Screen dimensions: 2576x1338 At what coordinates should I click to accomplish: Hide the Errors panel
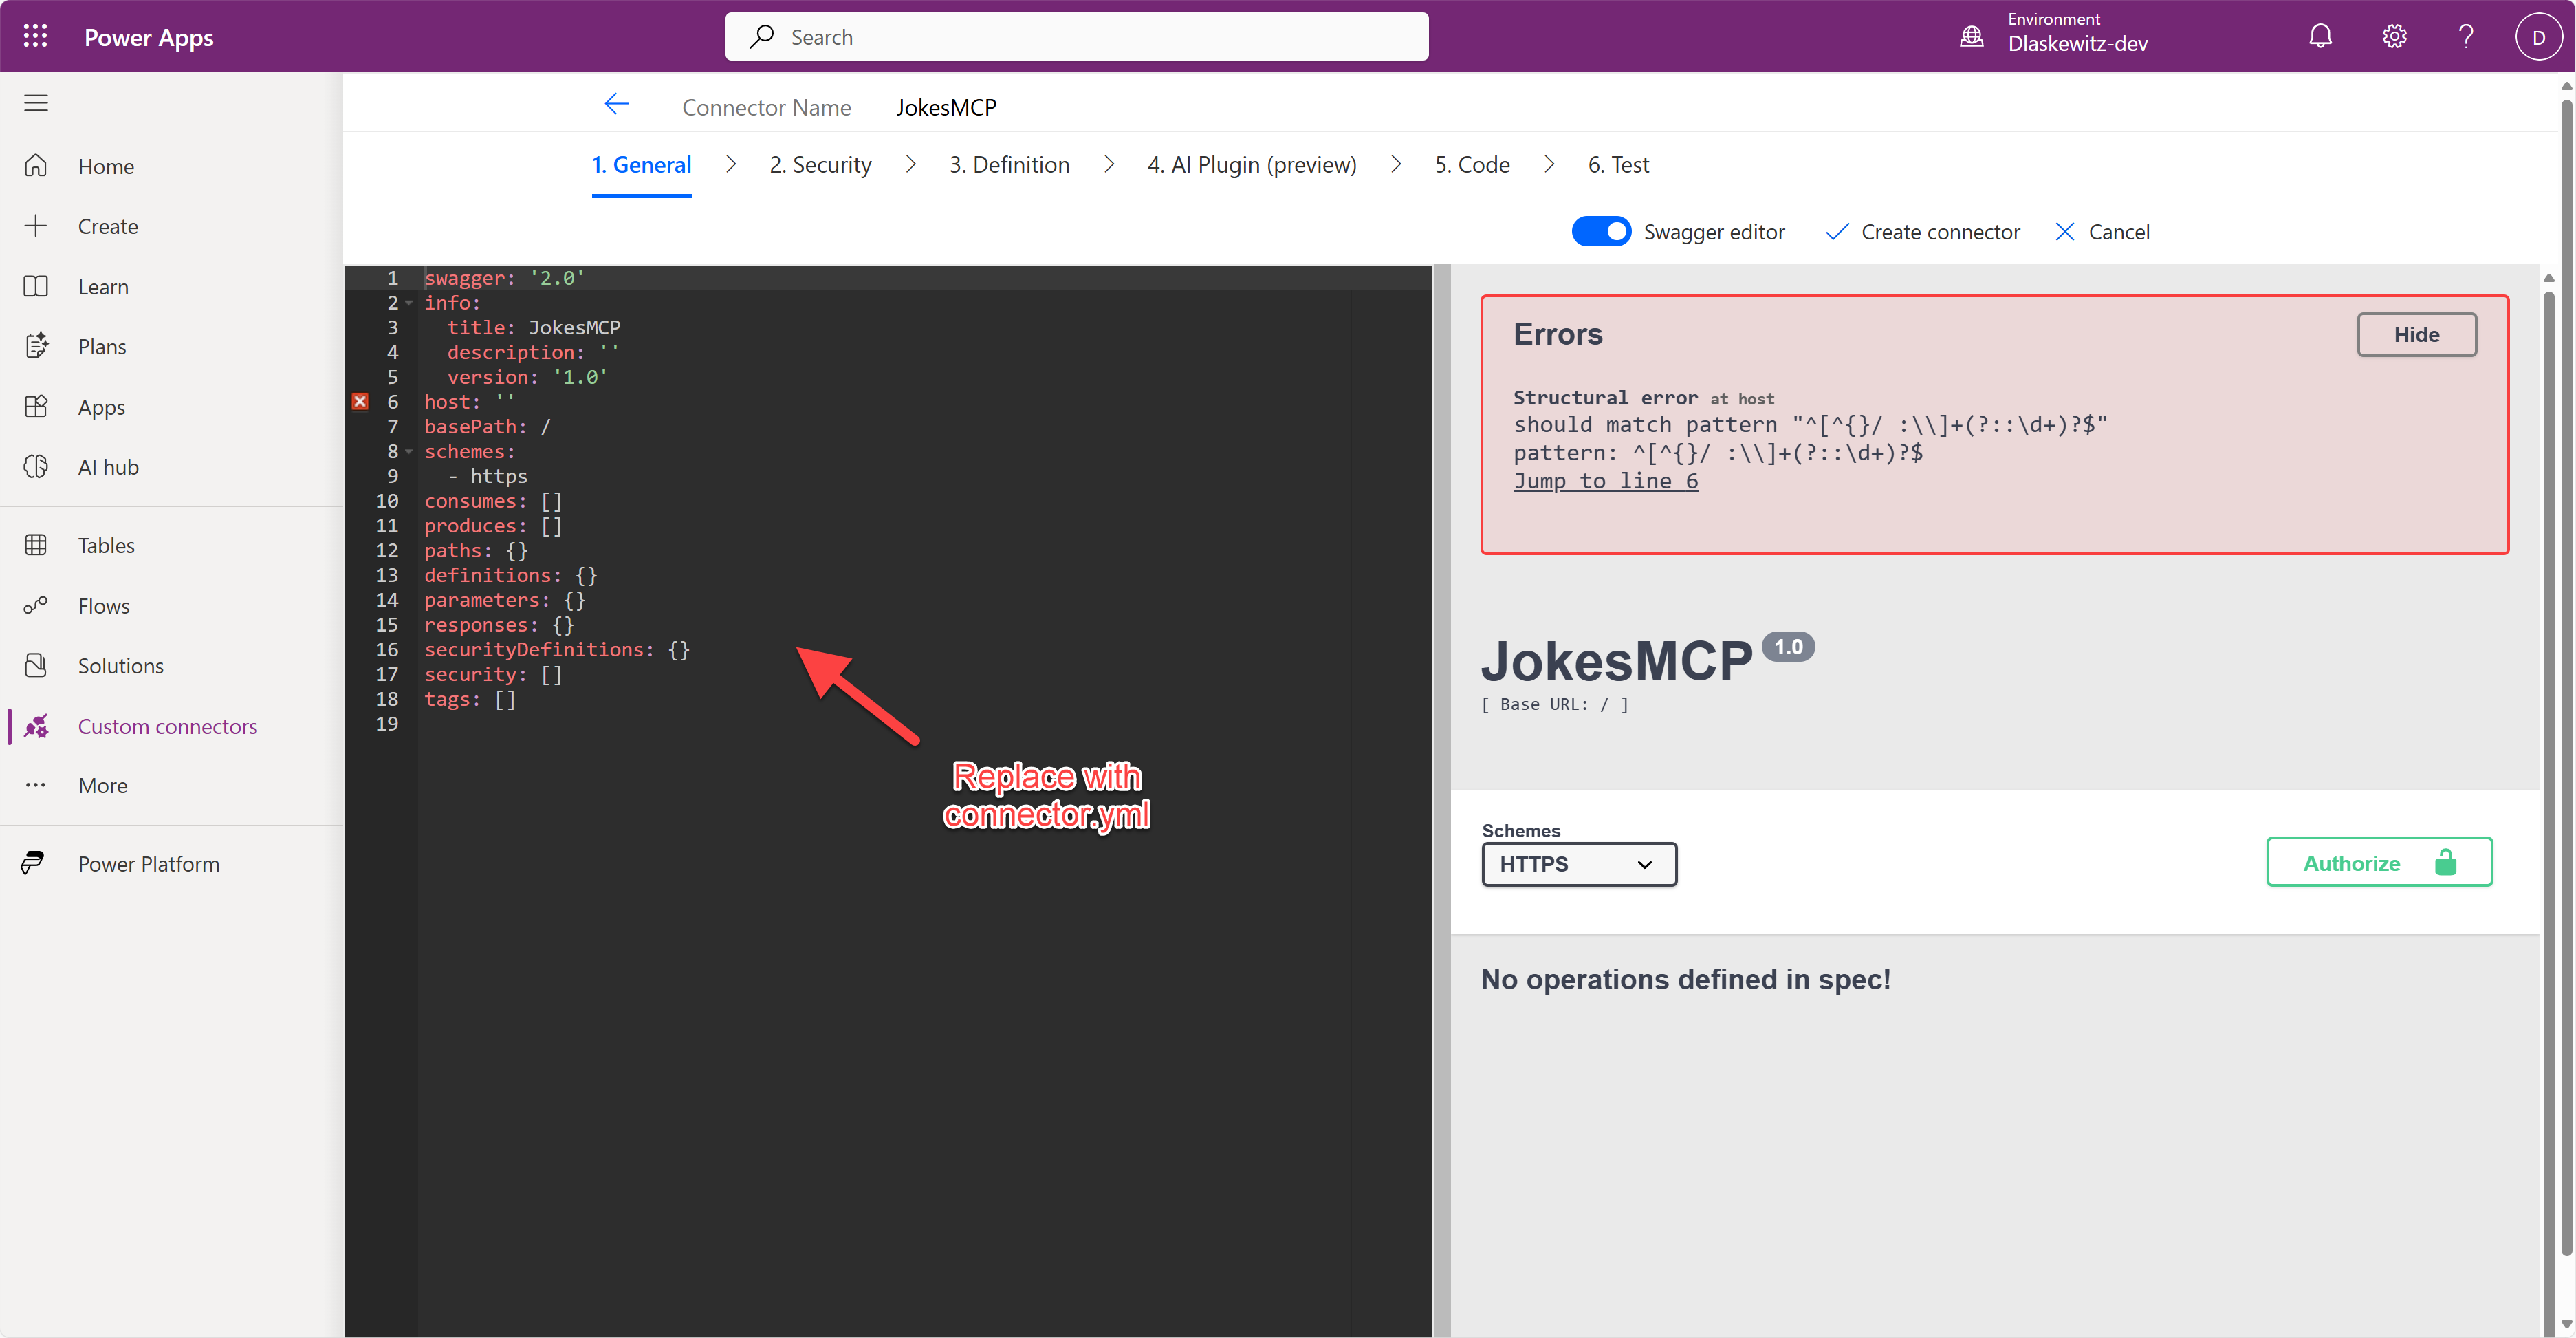(2415, 335)
